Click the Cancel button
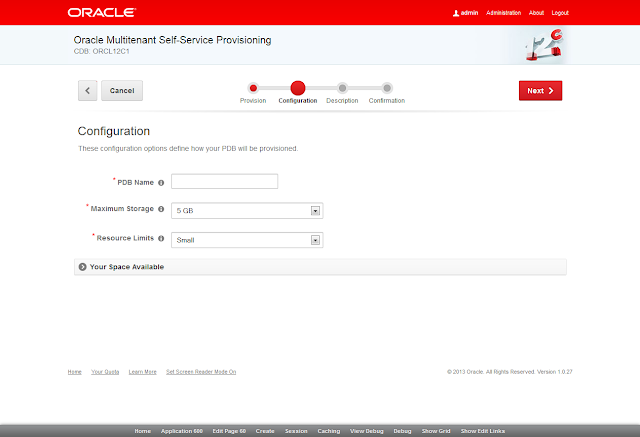Screen dimensions: 640x437 tap(122, 91)
